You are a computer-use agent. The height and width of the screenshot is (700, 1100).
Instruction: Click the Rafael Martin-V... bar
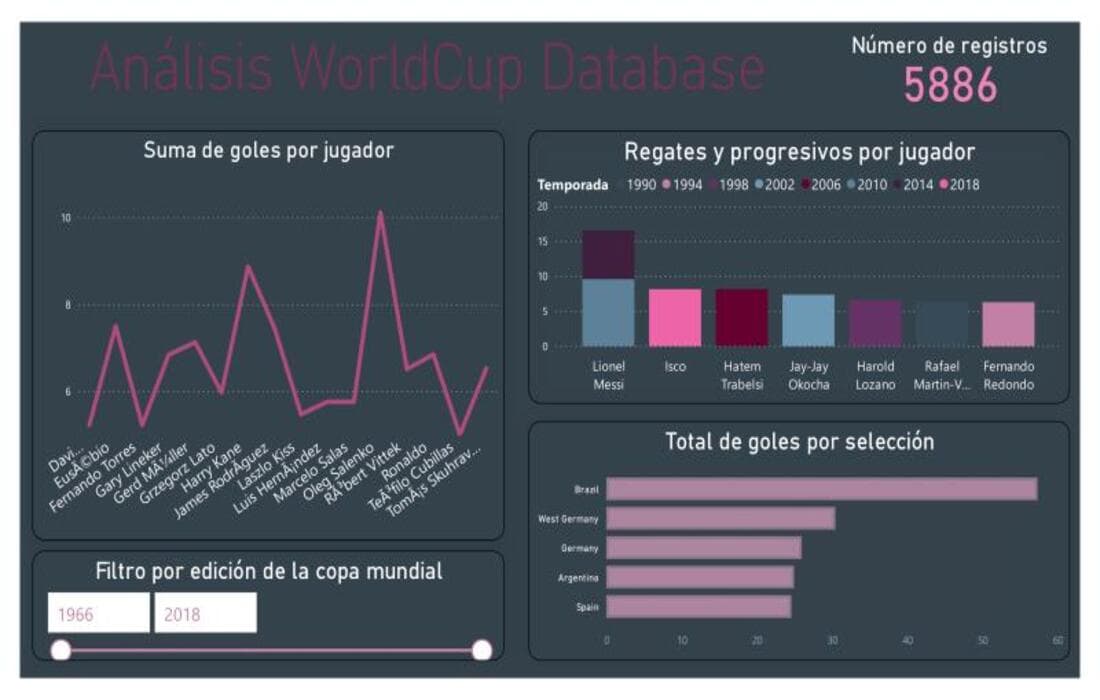[x=941, y=324]
